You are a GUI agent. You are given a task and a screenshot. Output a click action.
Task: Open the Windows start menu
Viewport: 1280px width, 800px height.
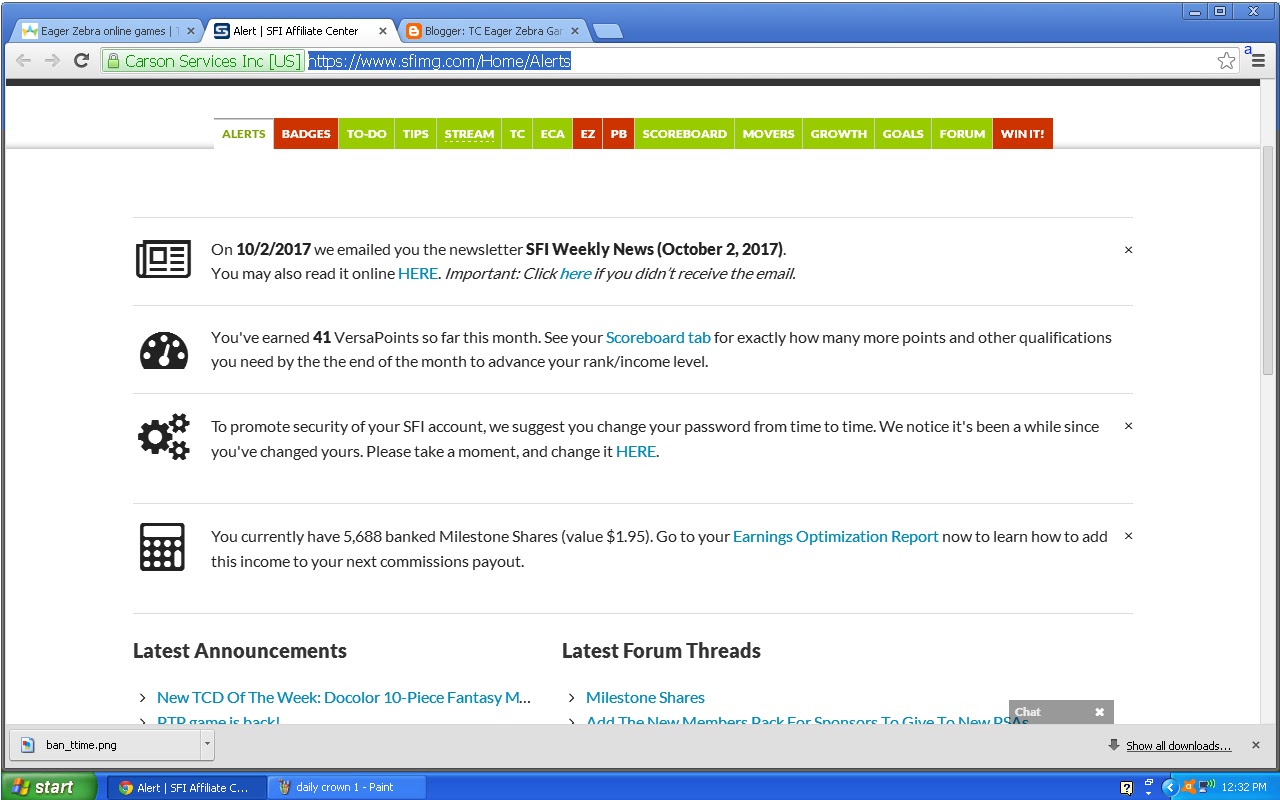pos(49,787)
